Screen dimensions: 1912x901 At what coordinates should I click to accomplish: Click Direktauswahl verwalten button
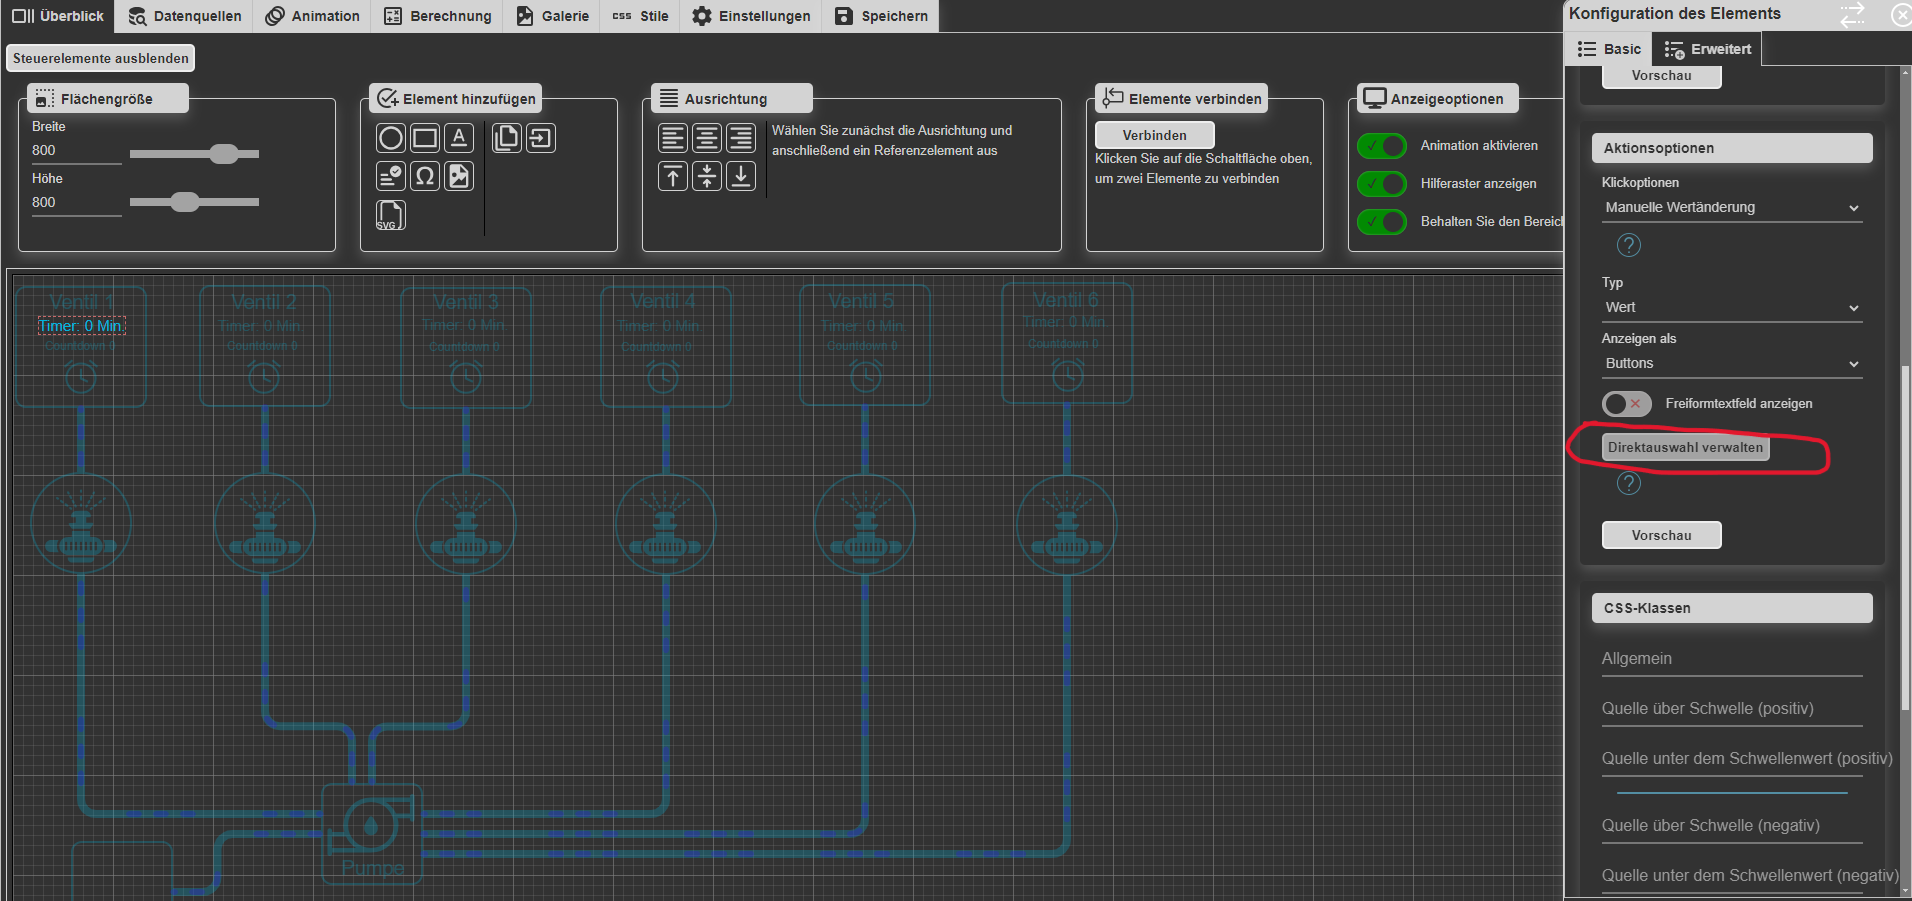[1686, 447]
